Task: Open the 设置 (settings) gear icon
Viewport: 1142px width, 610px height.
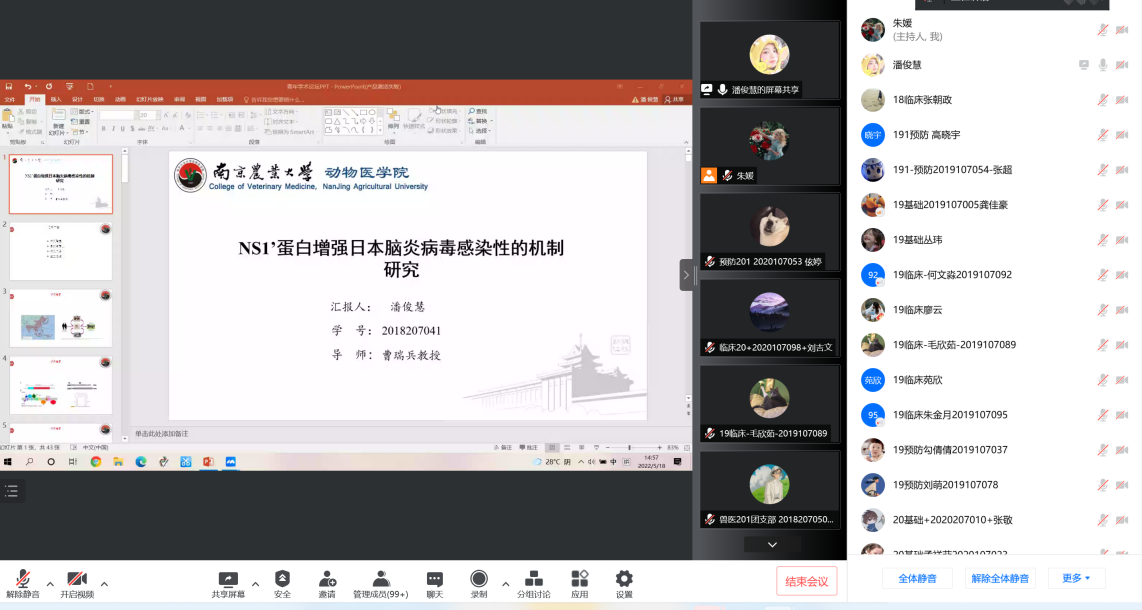Action: [624, 583]
